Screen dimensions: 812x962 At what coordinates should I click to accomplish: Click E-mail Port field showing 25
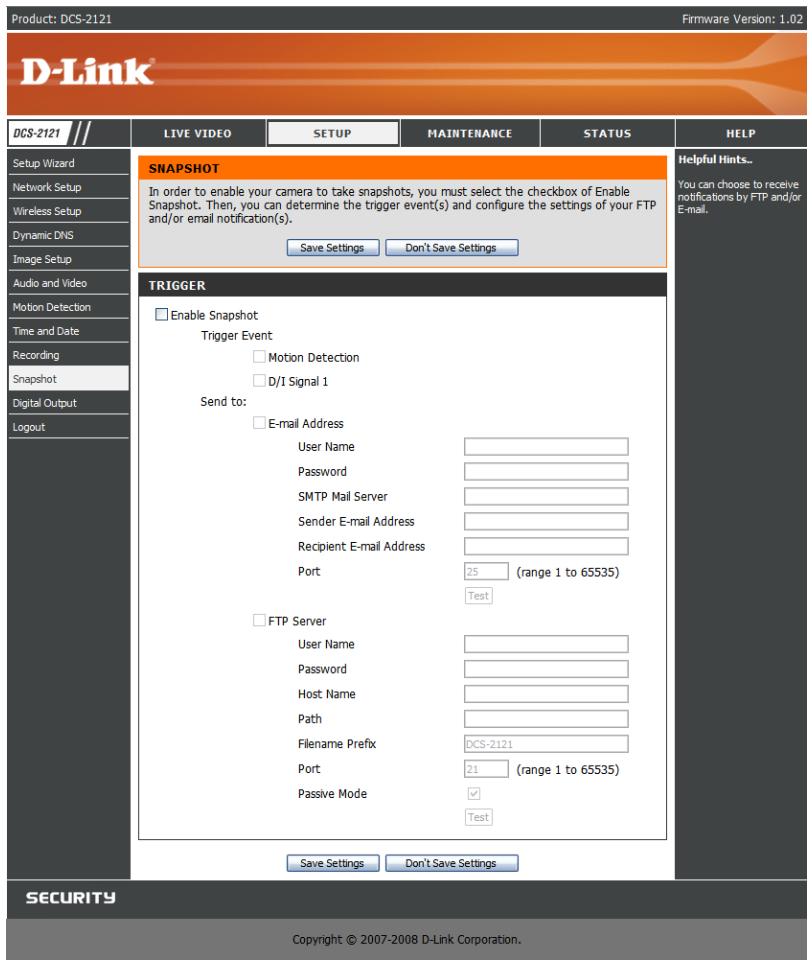[486, 571]
